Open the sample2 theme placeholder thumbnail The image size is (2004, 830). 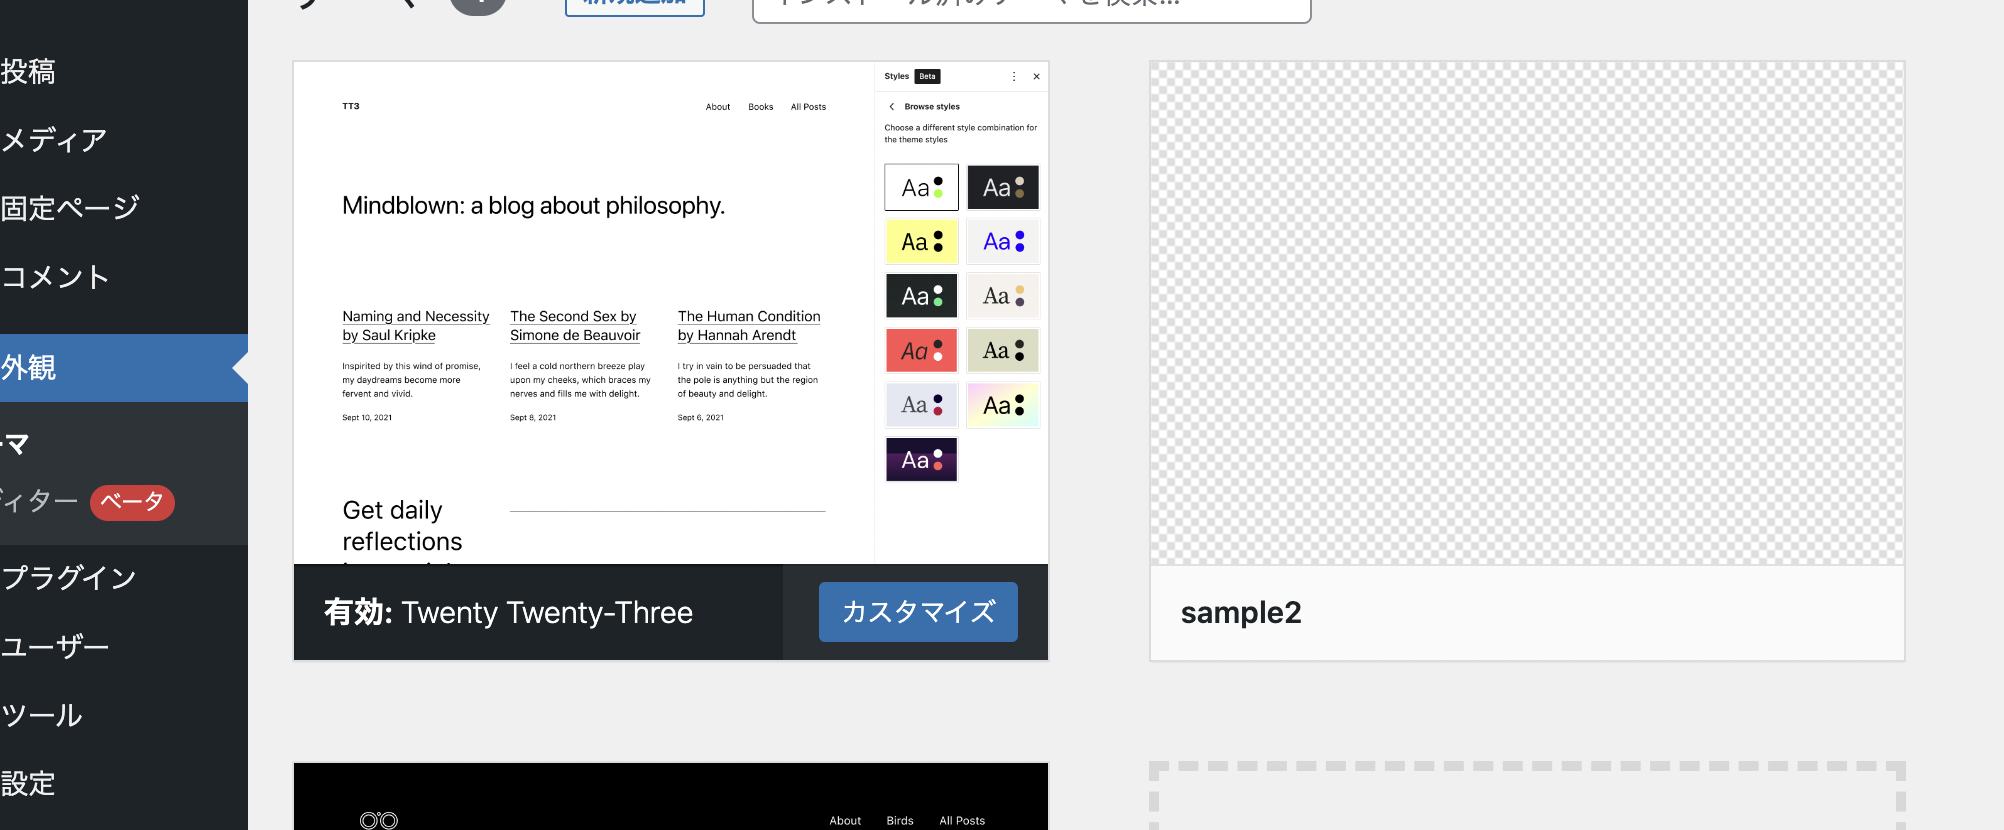(x=1527, y=314)
